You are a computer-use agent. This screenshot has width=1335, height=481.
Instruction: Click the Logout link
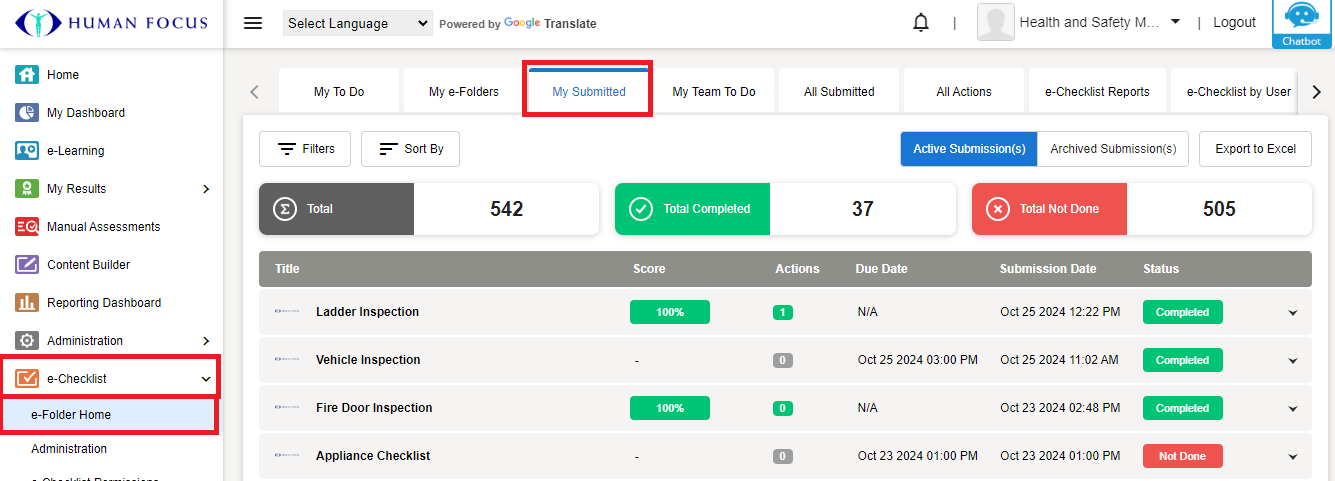1234,23
